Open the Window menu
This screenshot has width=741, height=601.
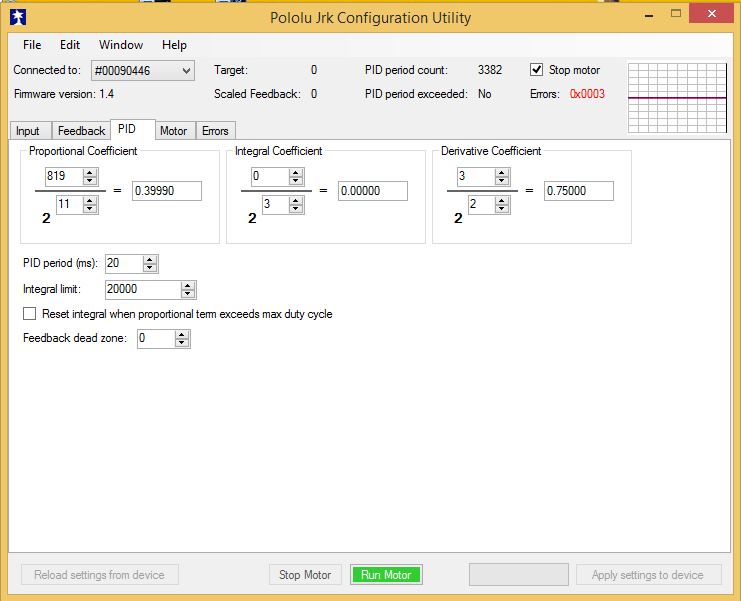click(121, 45)
